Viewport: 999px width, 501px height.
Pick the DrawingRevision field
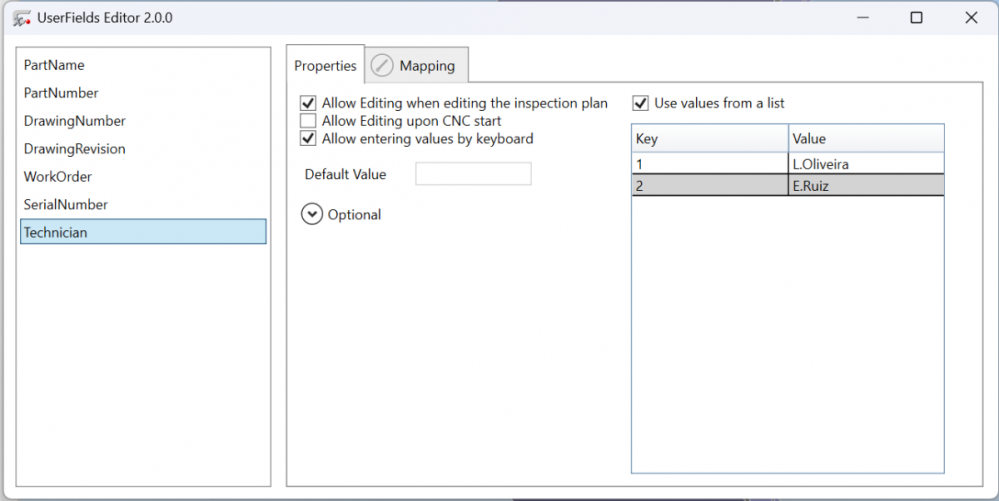143,149
